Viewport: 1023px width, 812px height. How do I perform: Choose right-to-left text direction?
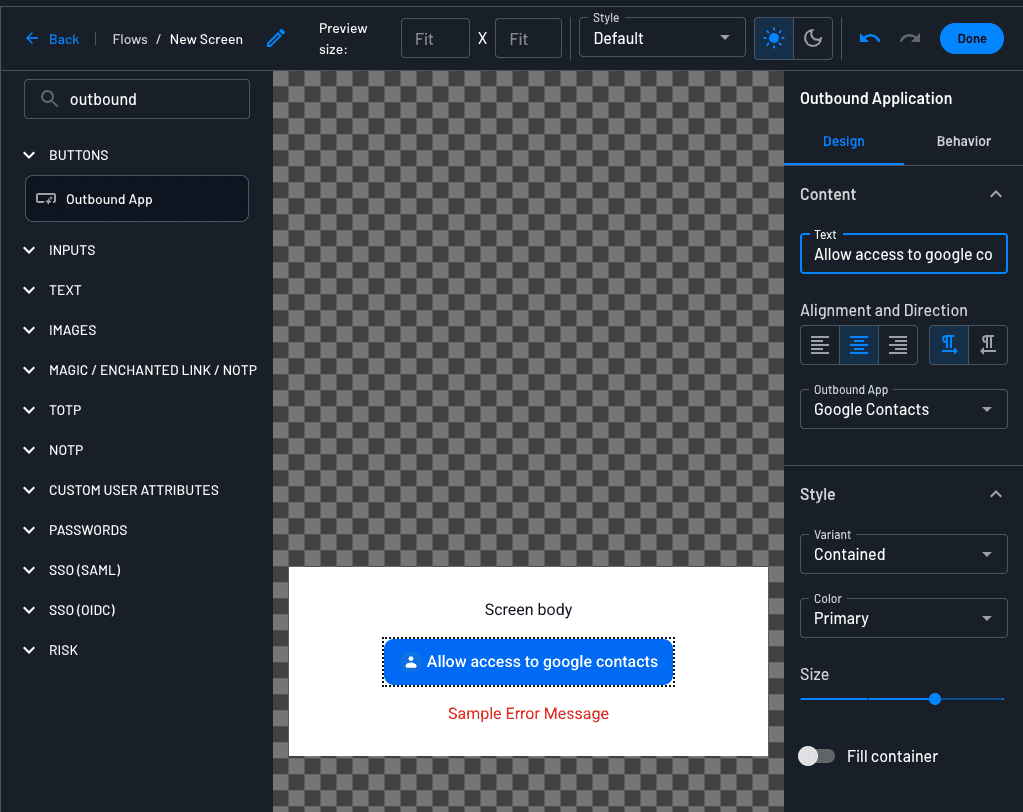(x=987, y=344)
